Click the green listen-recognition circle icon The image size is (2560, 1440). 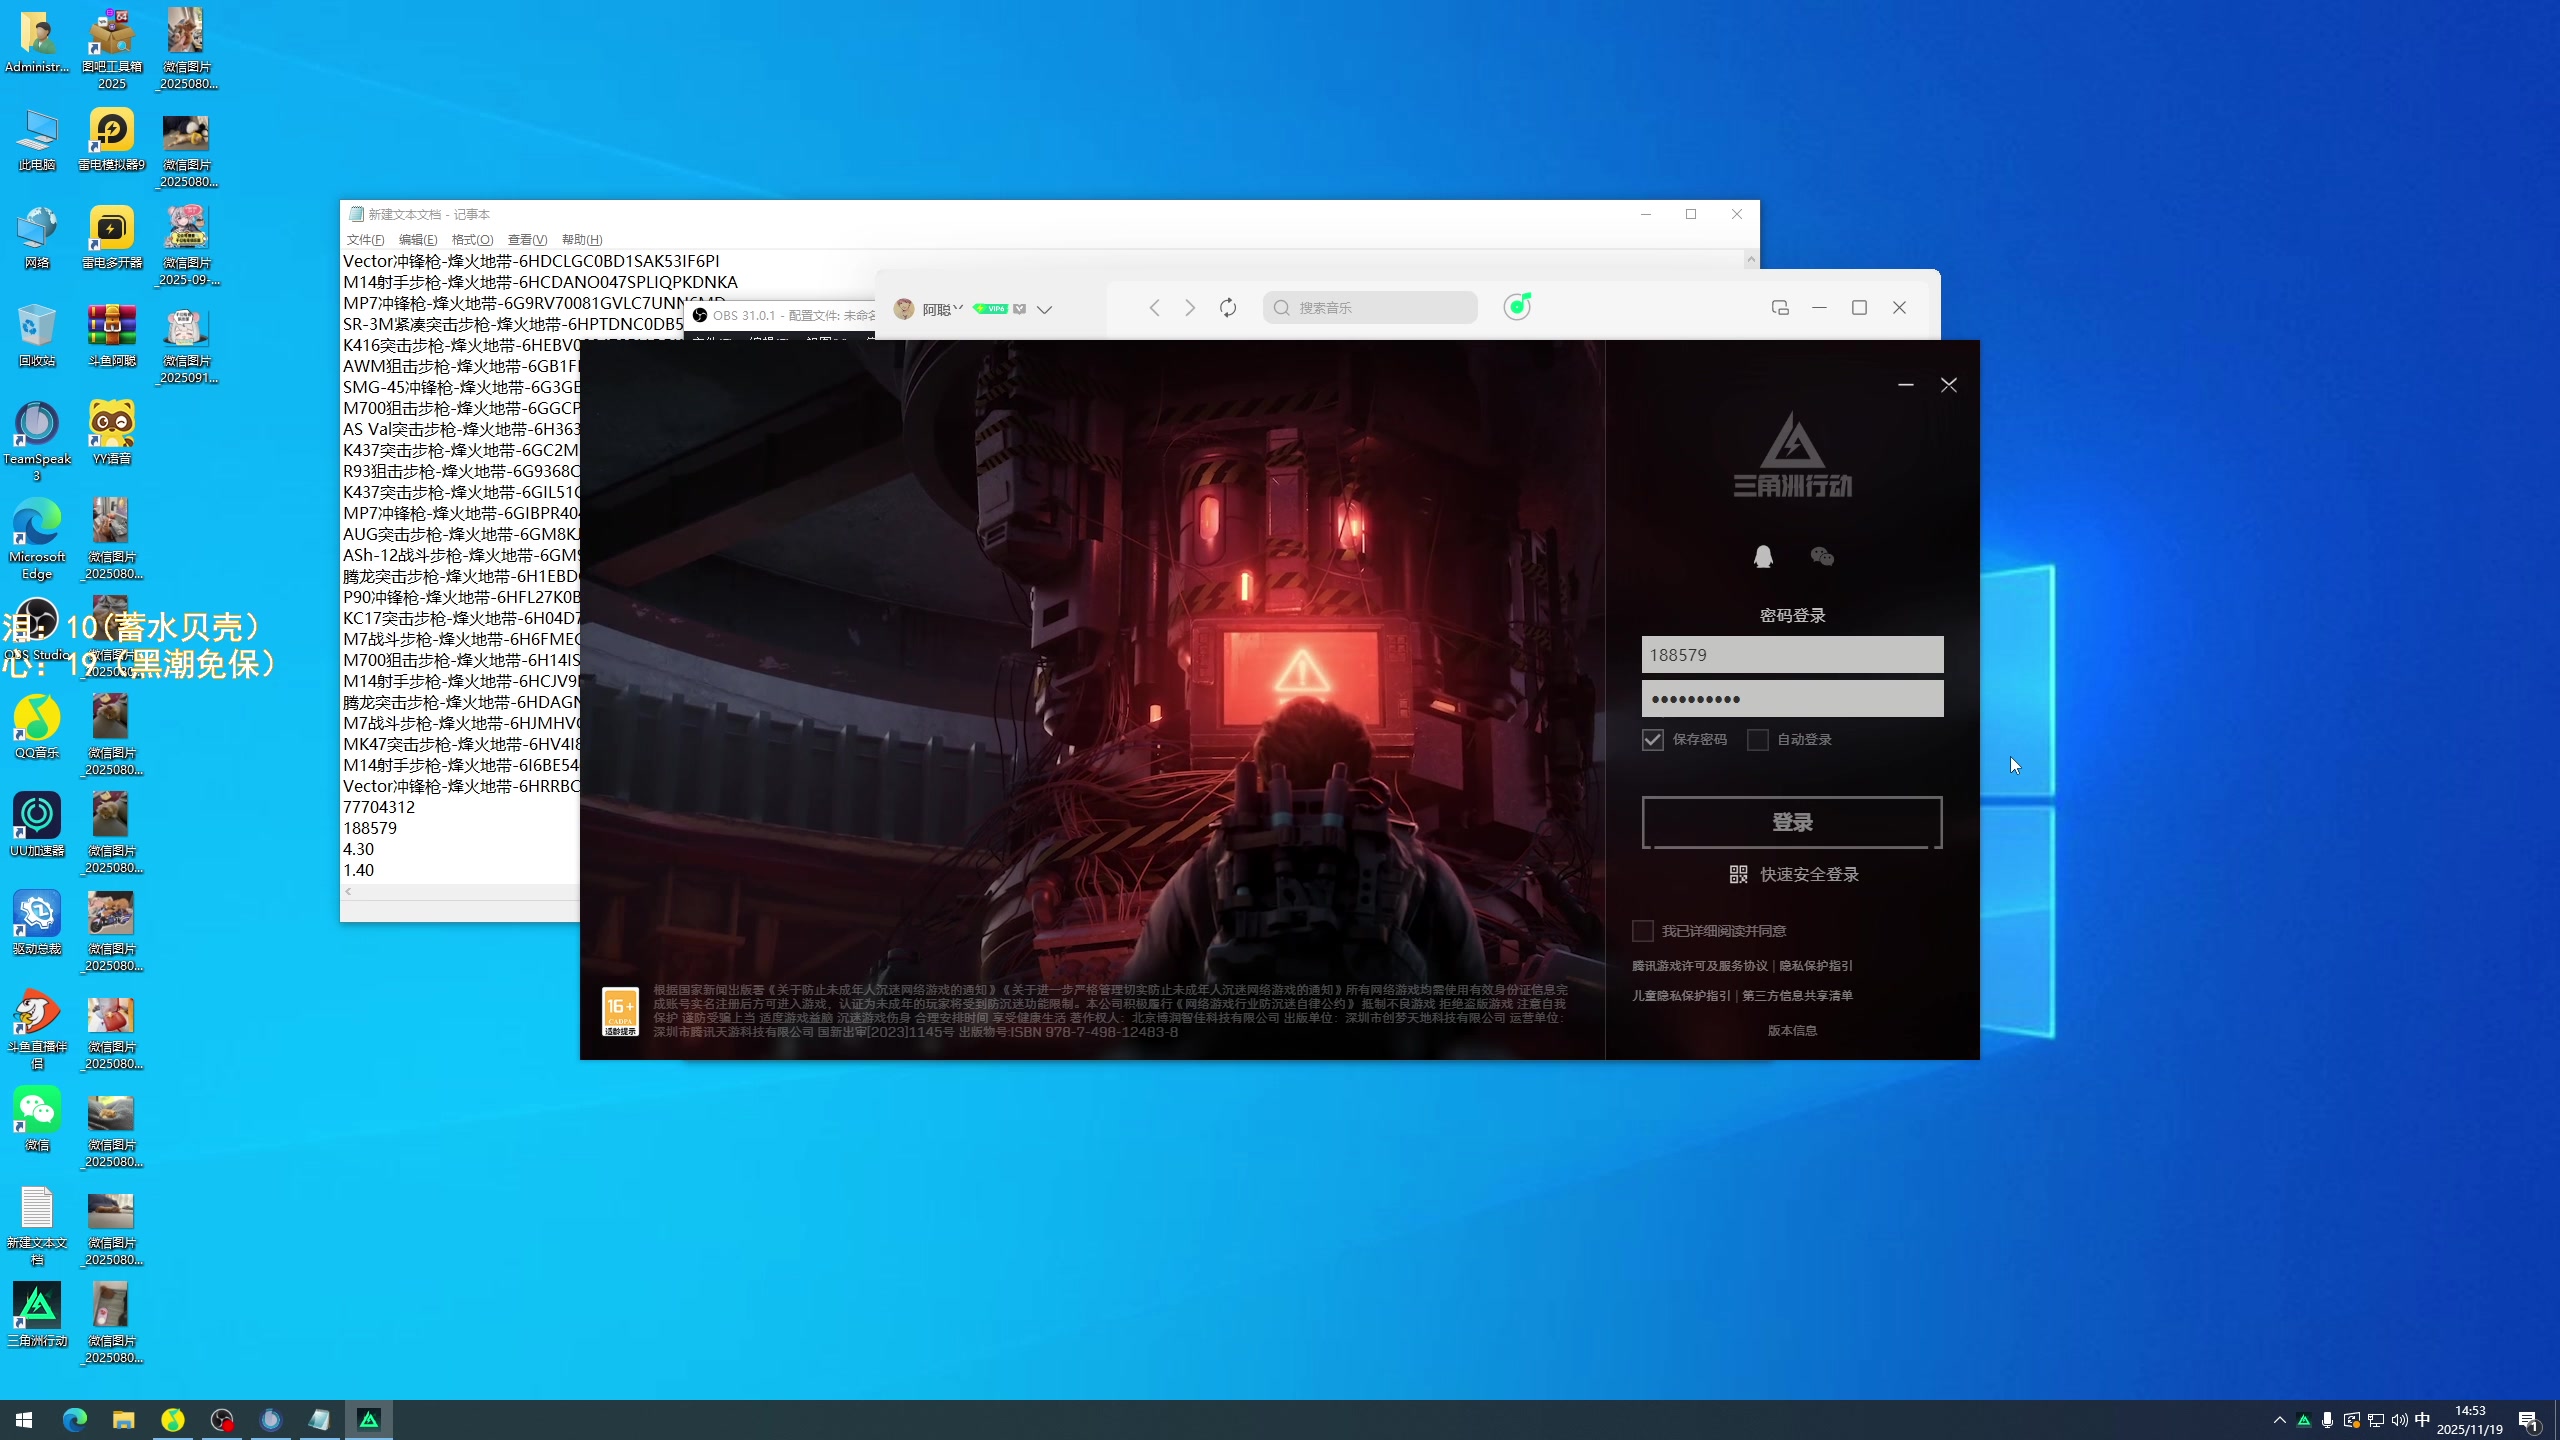[x=1517, y=307]
